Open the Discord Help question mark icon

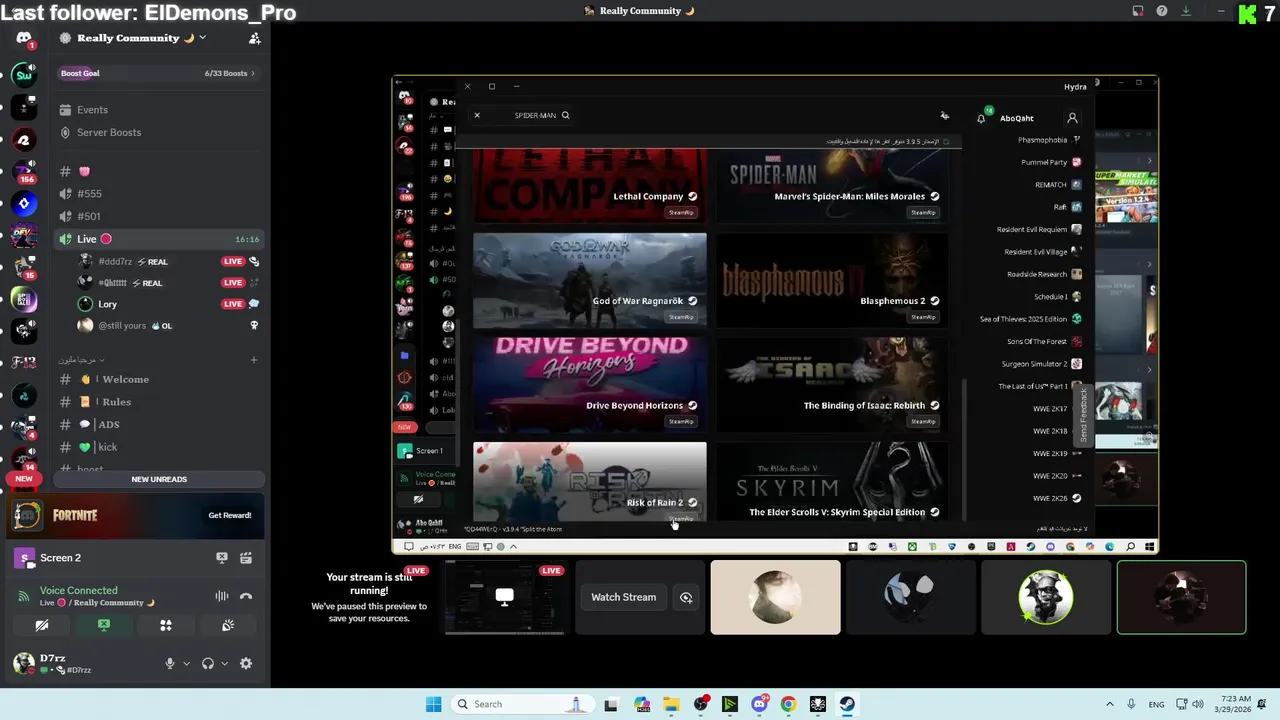[1162, 11]
